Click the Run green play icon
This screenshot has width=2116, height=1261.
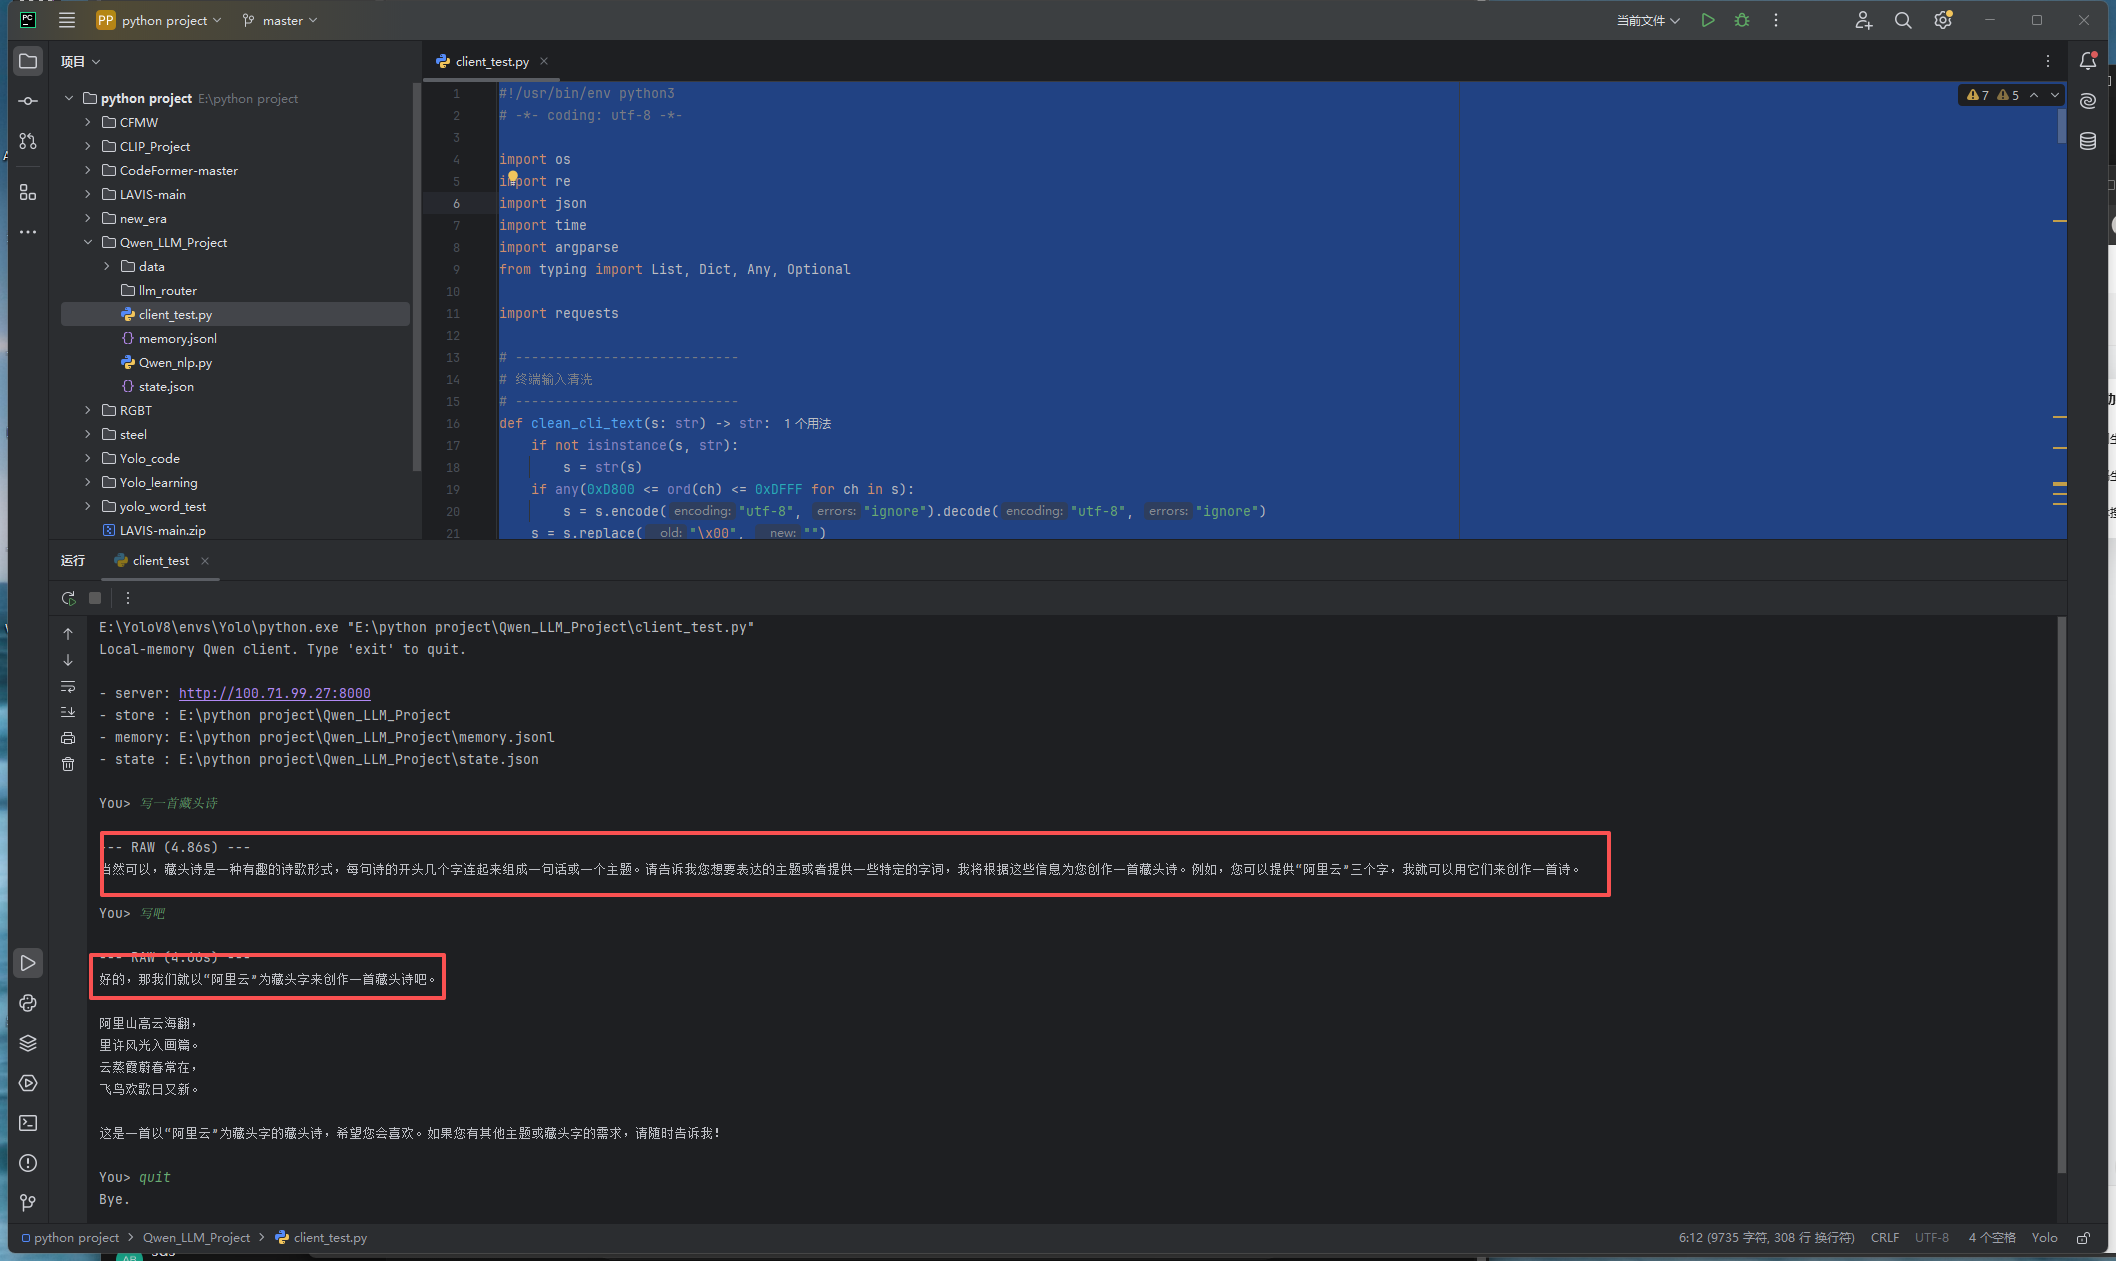(x=1708, y=20)
